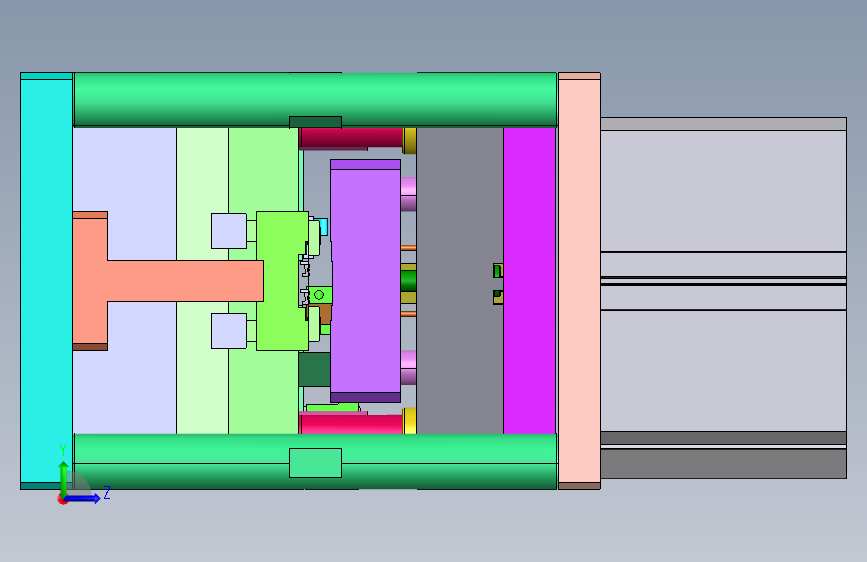Select the lower pink cylinder
The height and width of the screenshot is (562, 867).
408,367
